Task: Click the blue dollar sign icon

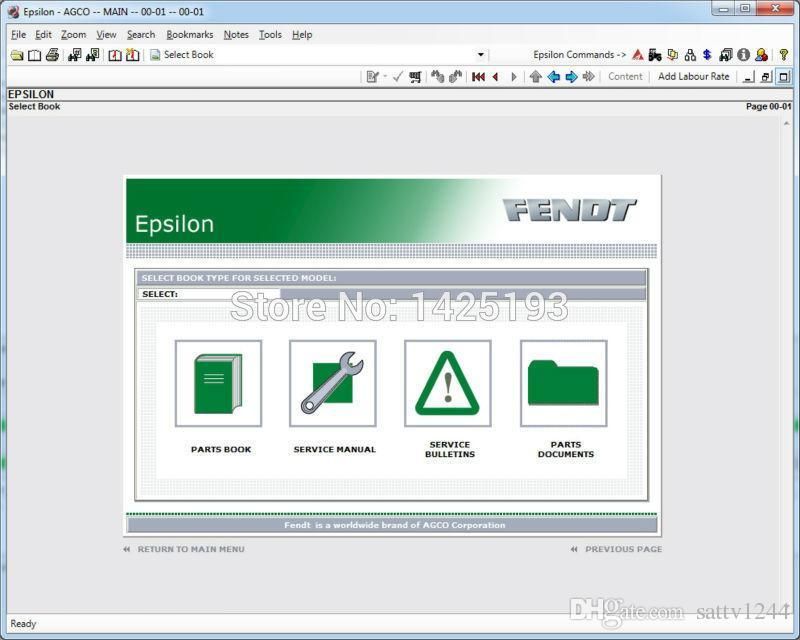Action: pyautogui.click(x=707, y=55)
